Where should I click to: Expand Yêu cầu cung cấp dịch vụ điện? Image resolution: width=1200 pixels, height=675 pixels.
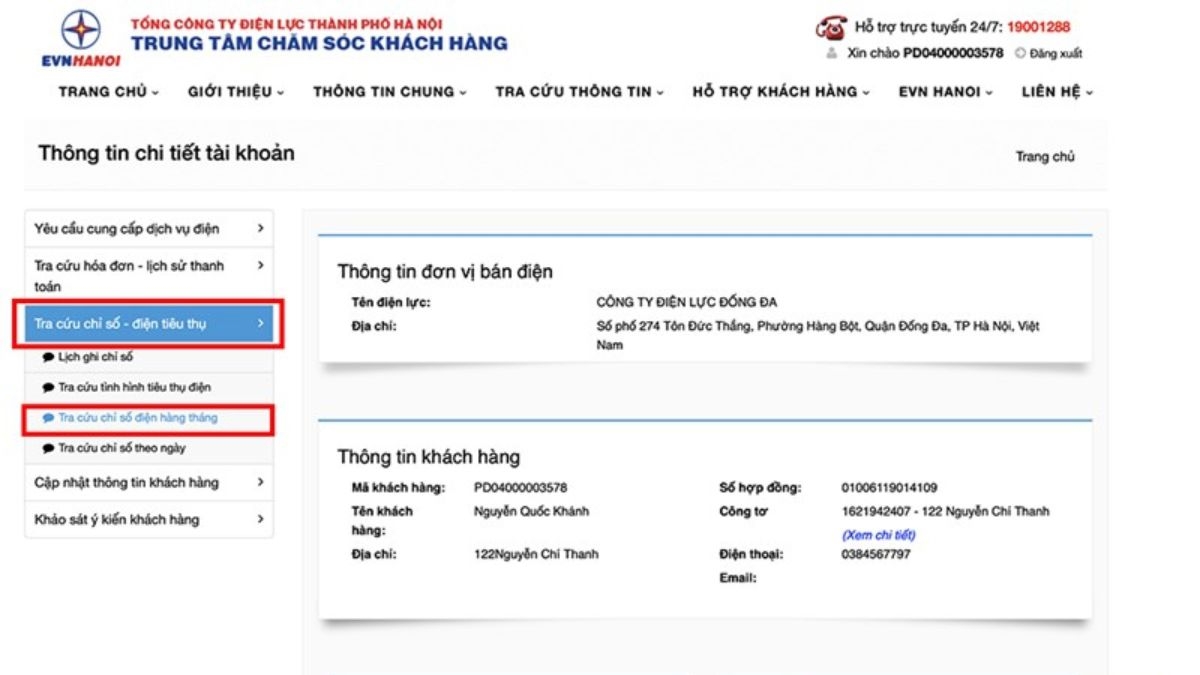pyautogui.click(x=260, y=229)
